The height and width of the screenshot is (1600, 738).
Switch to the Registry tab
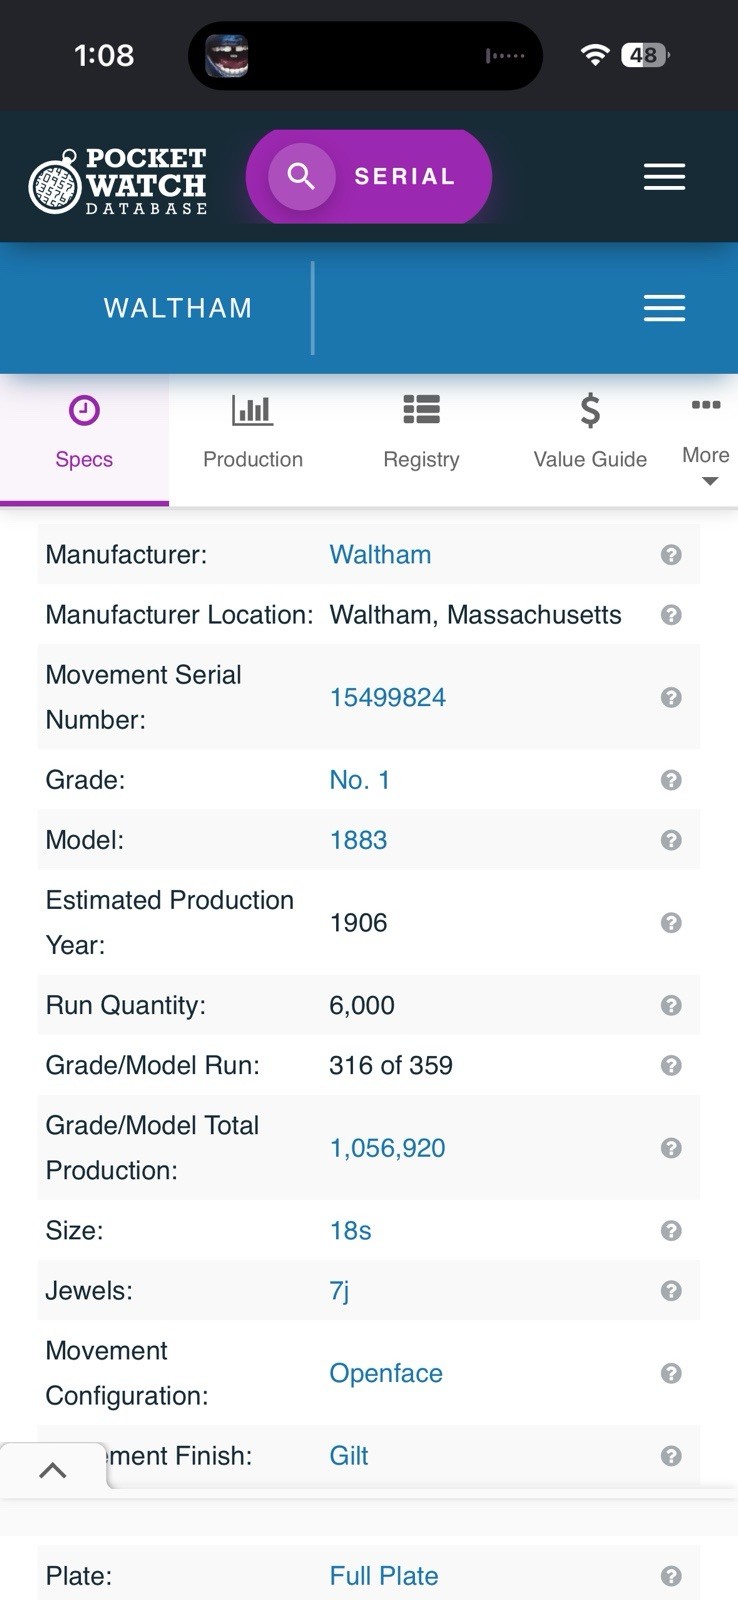click(x=421, y=438)
